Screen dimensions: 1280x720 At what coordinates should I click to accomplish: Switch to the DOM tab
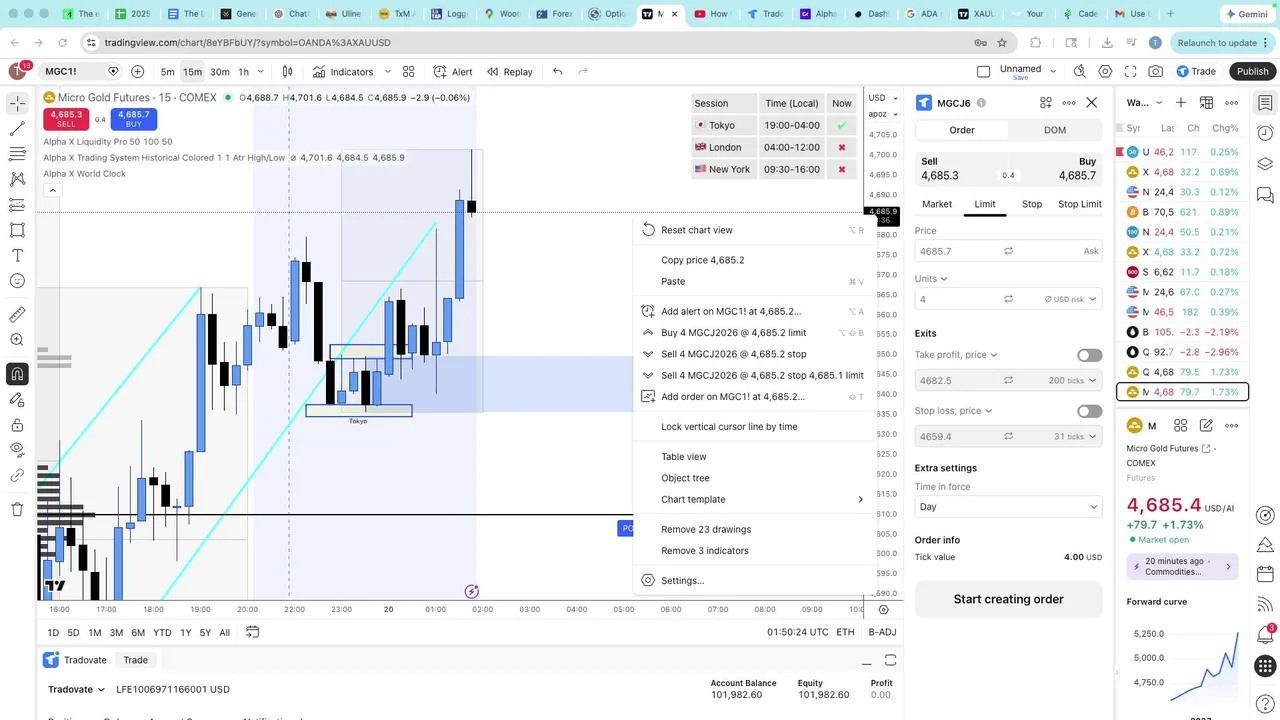pyautogui.click(x=1054, y=130)
